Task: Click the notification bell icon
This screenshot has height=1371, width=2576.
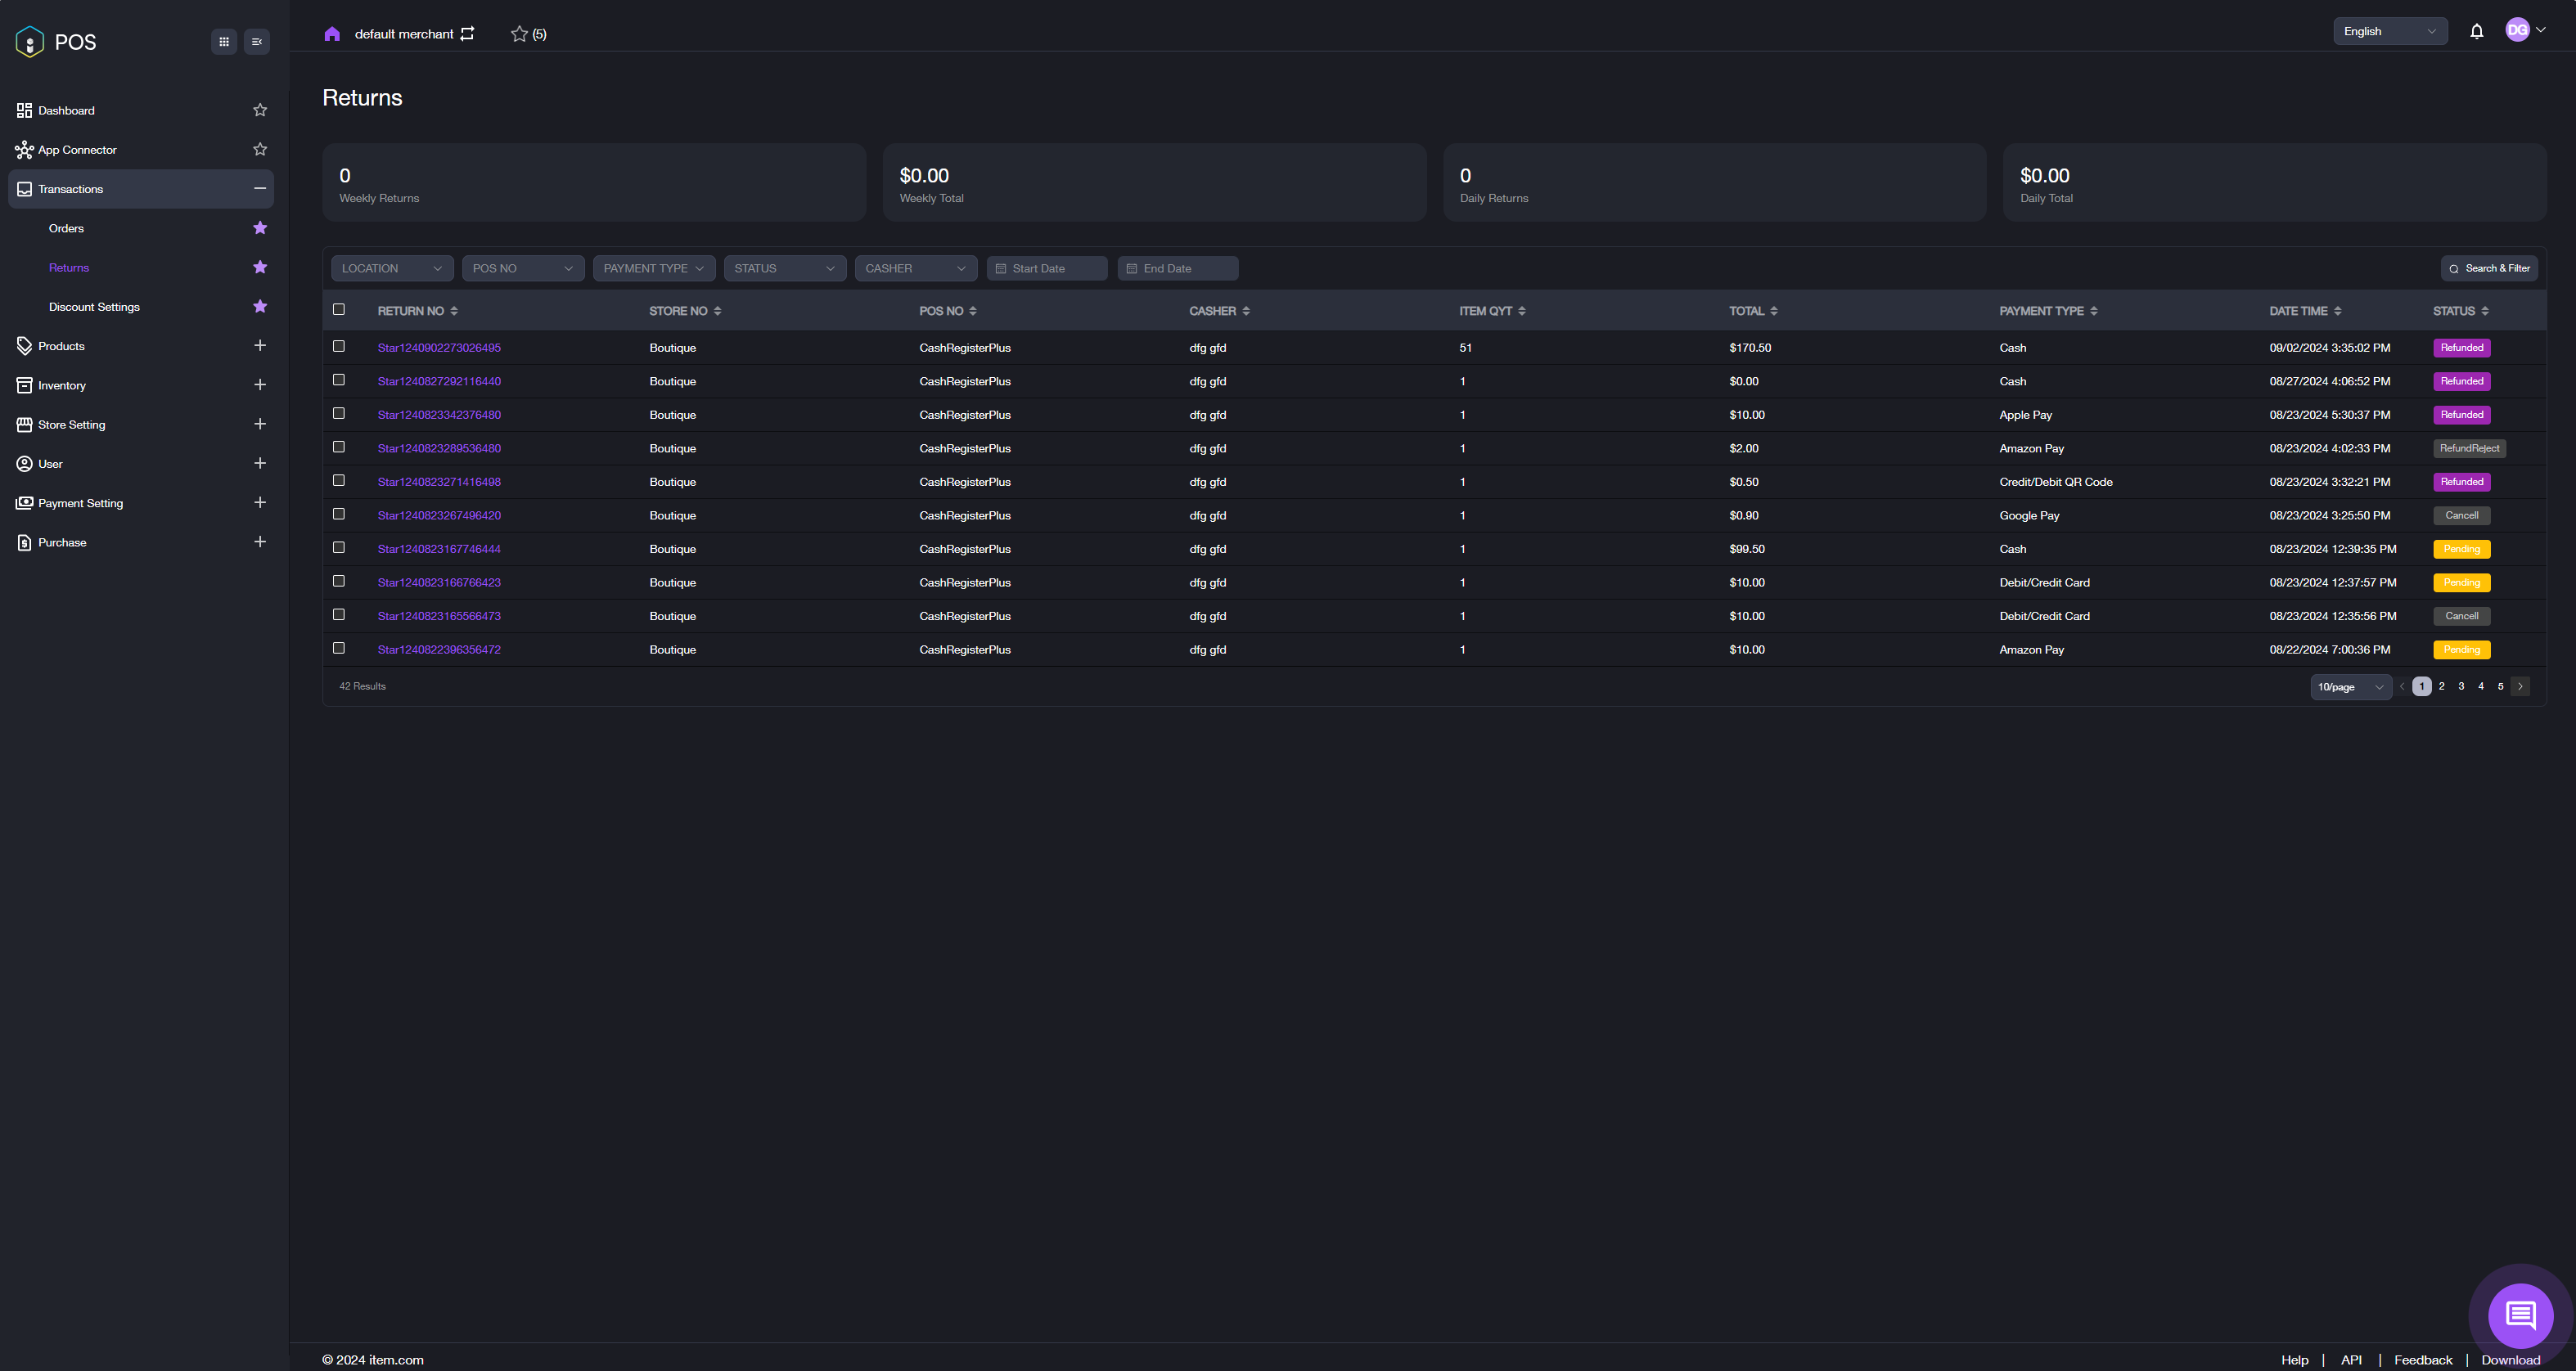Action: pyautogui.click(x=2476, y=31)
